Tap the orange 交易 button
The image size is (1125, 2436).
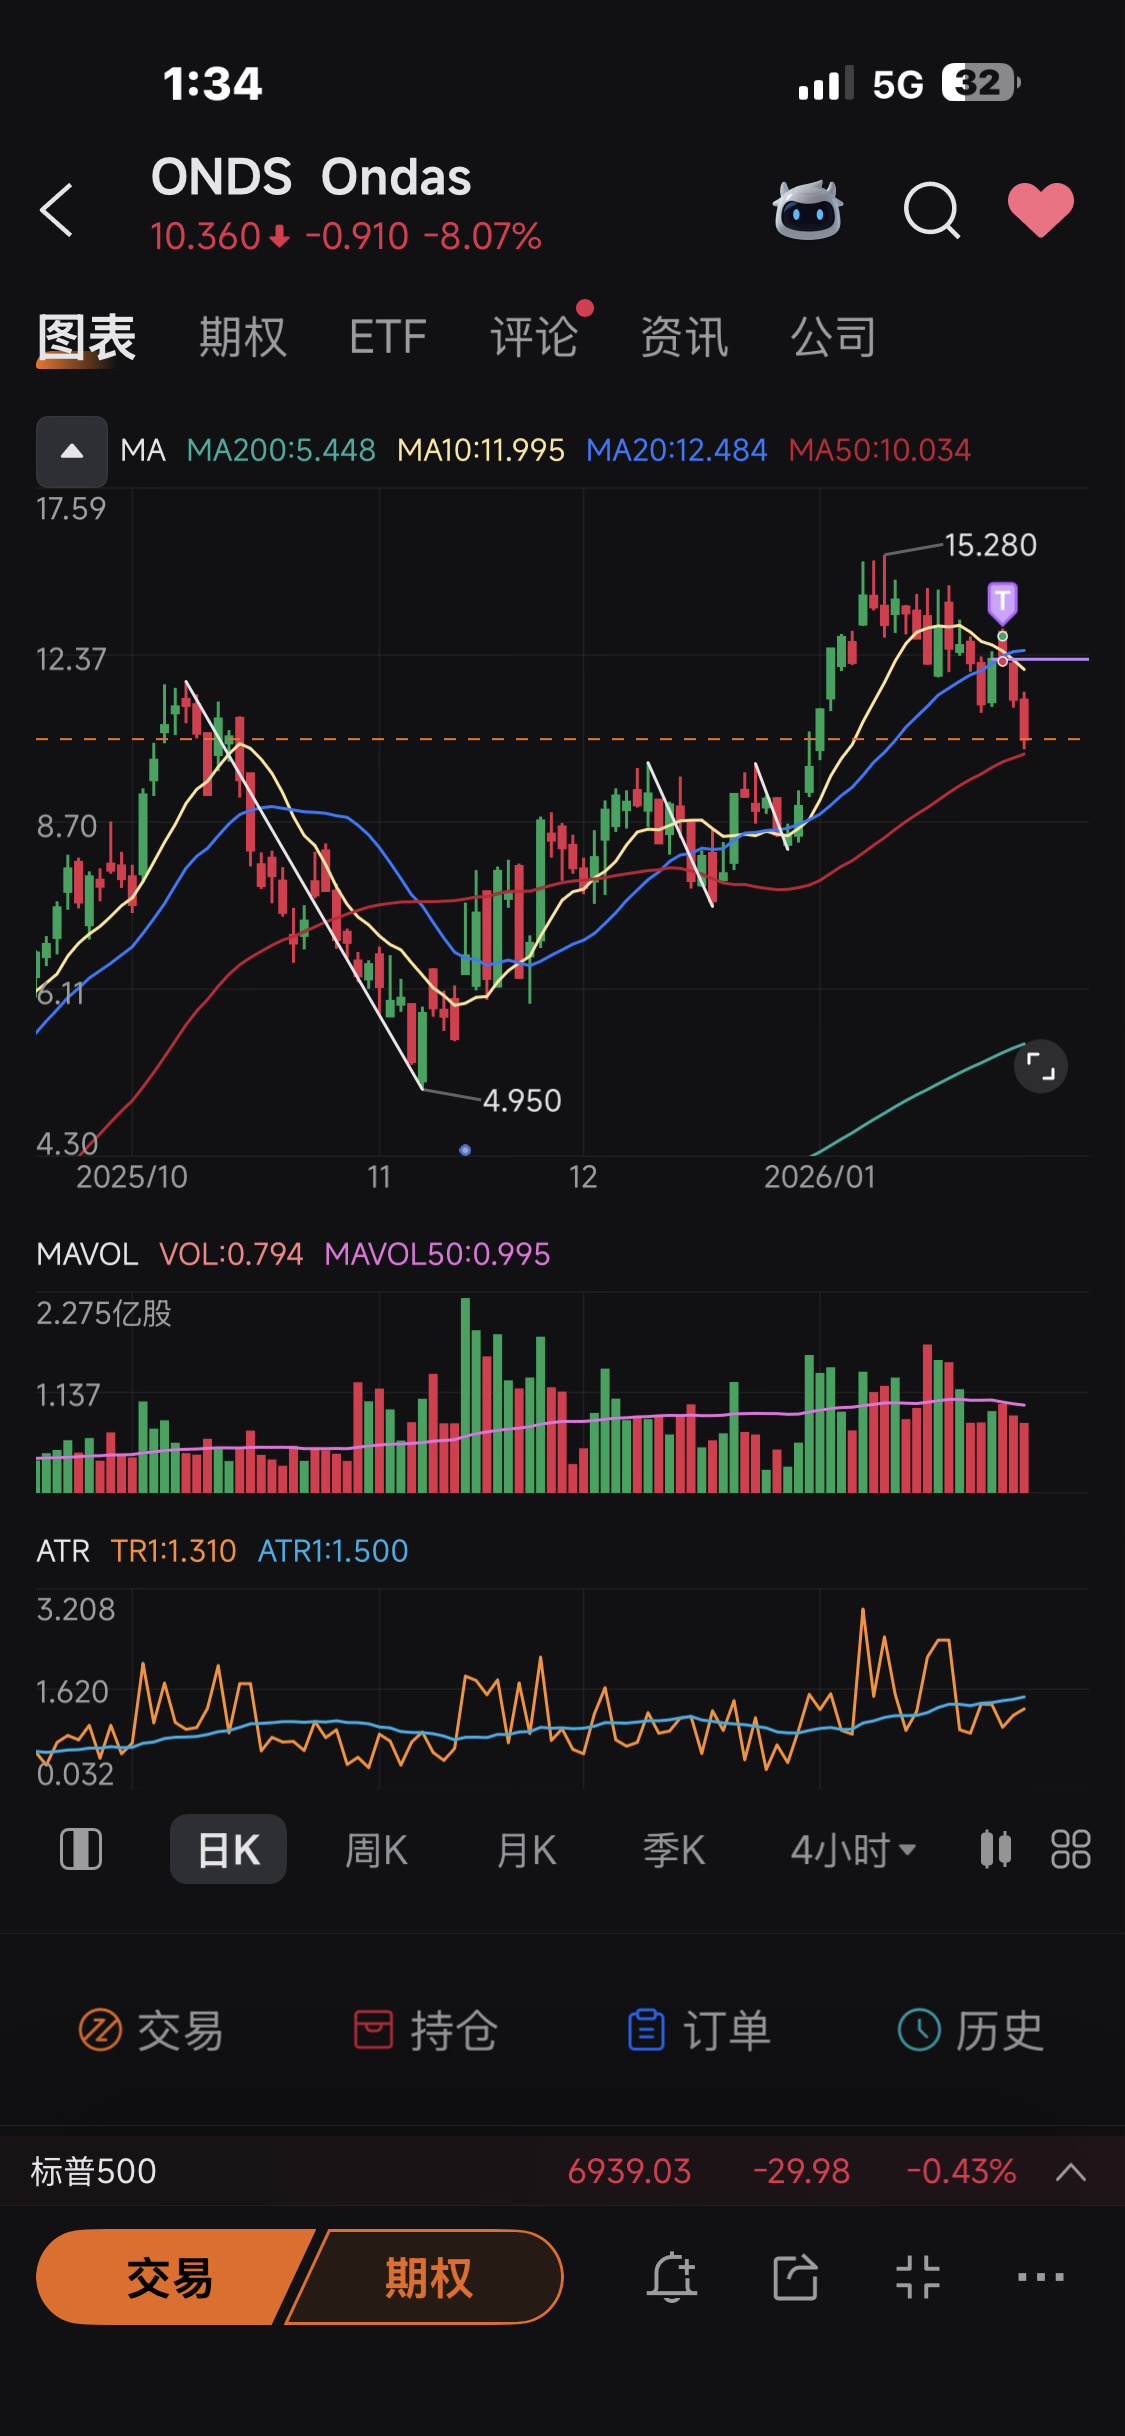170,2278
